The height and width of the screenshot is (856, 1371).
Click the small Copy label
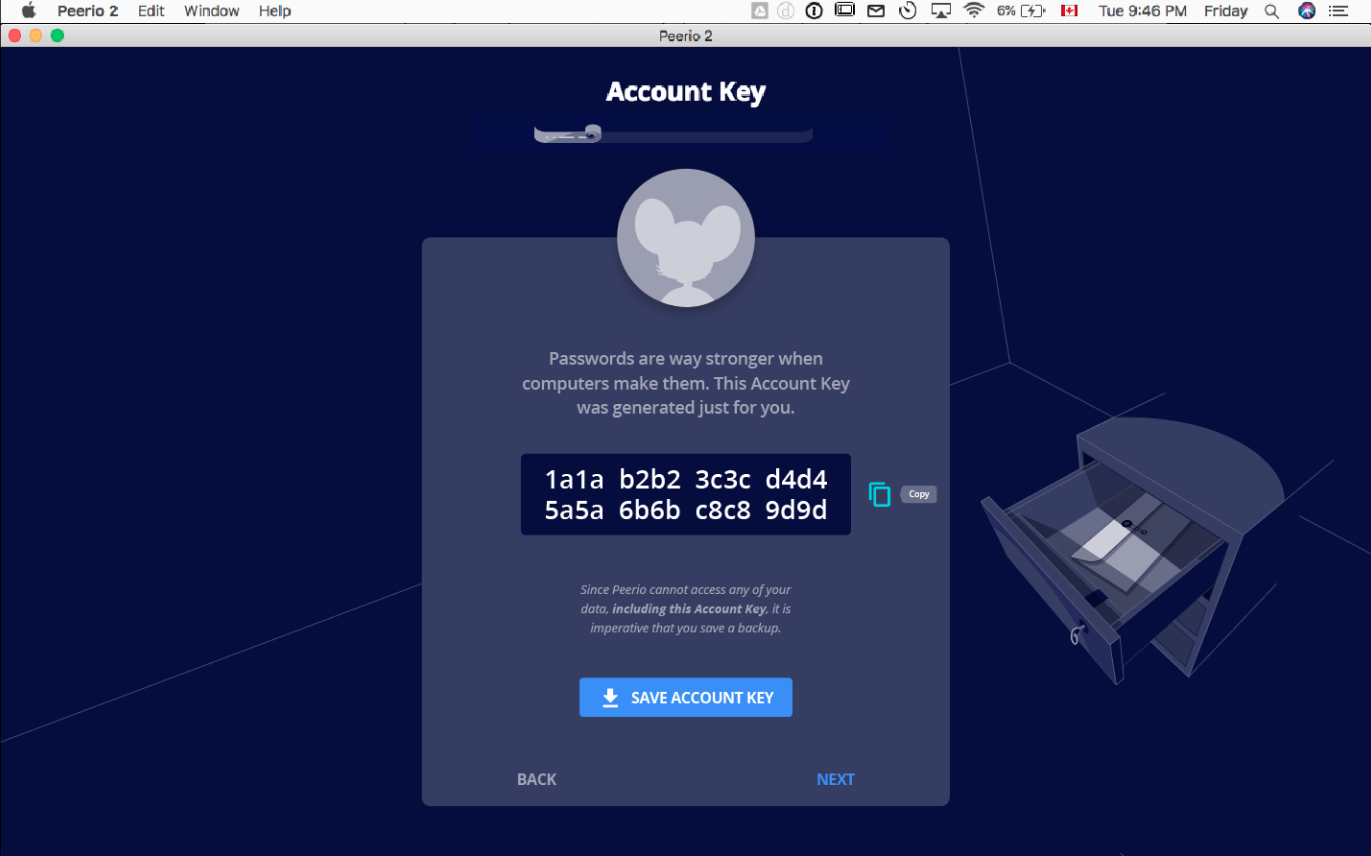point(919,494)
